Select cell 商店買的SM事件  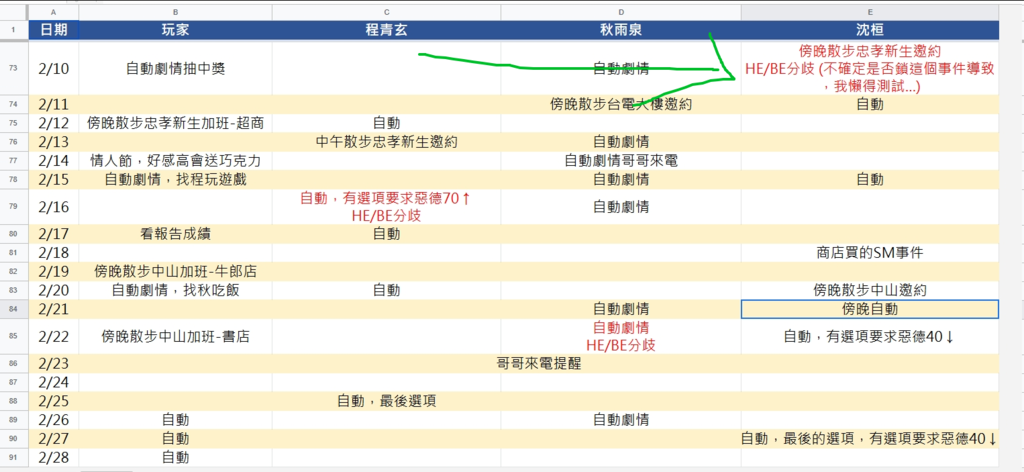click(870, 253)
